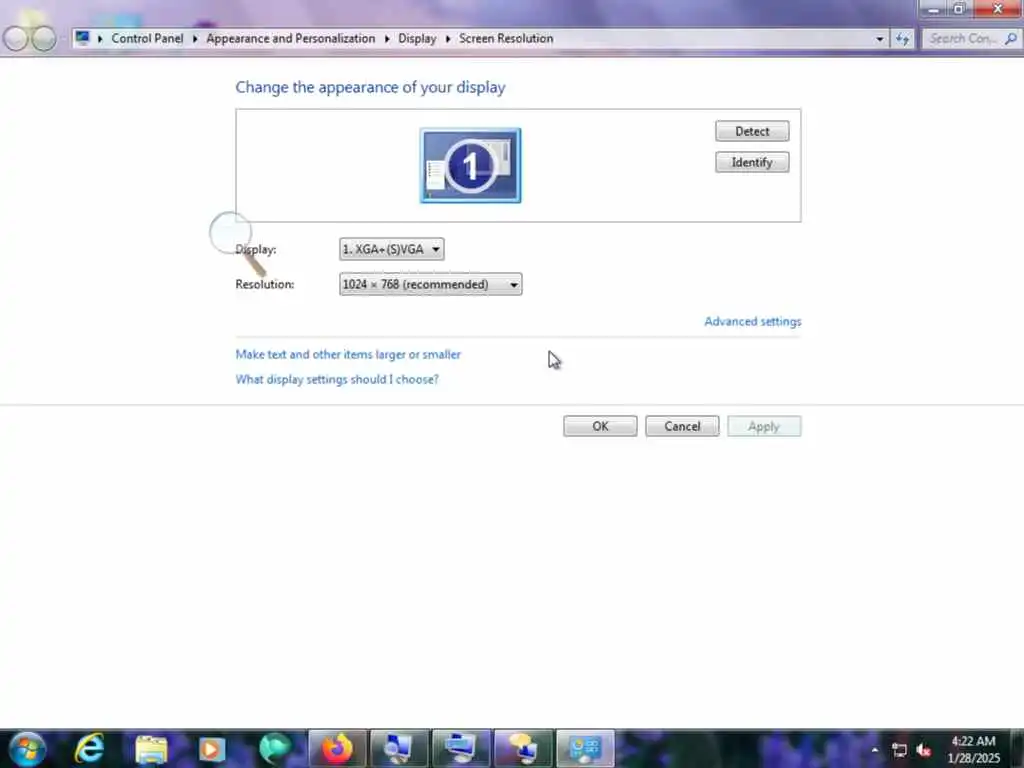Click the muted volume tray icon

923,750
